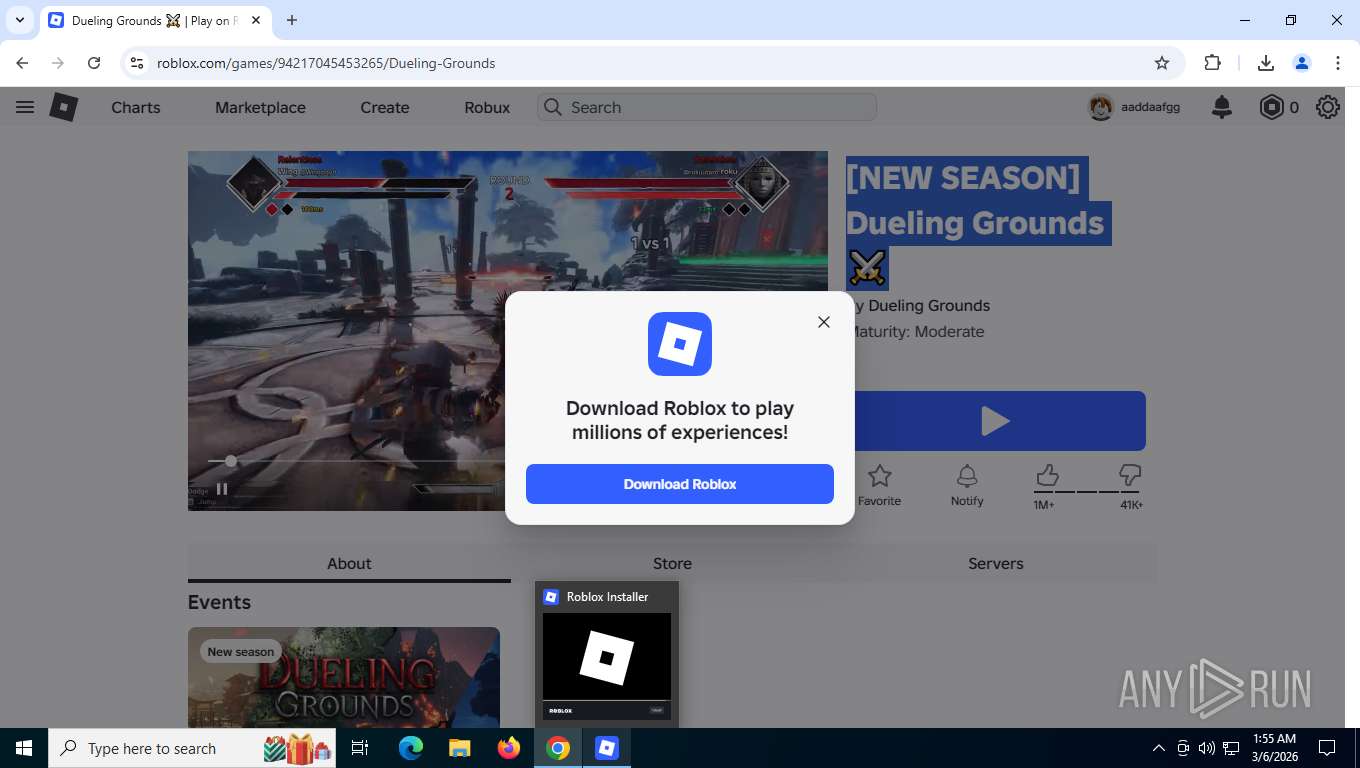Open Chrome extensions puzzle icon

[1213, 63]
